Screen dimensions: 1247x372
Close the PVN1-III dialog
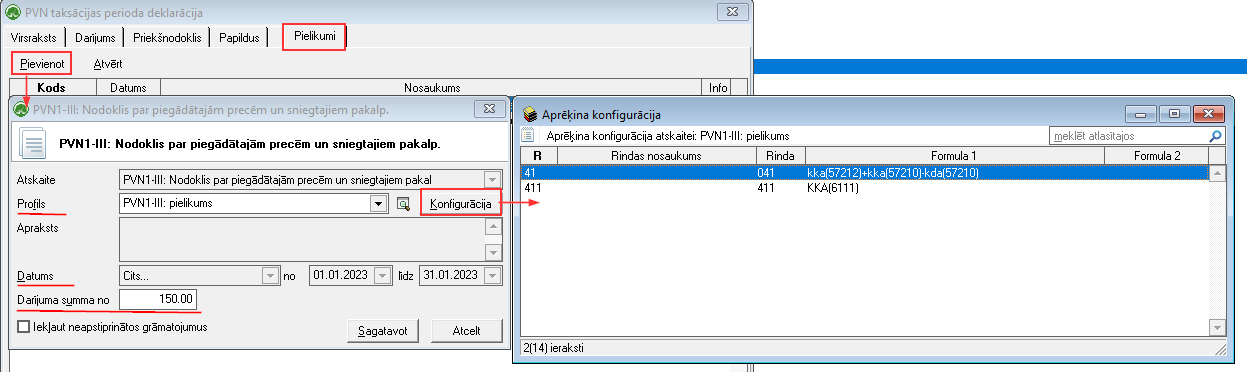488,108
